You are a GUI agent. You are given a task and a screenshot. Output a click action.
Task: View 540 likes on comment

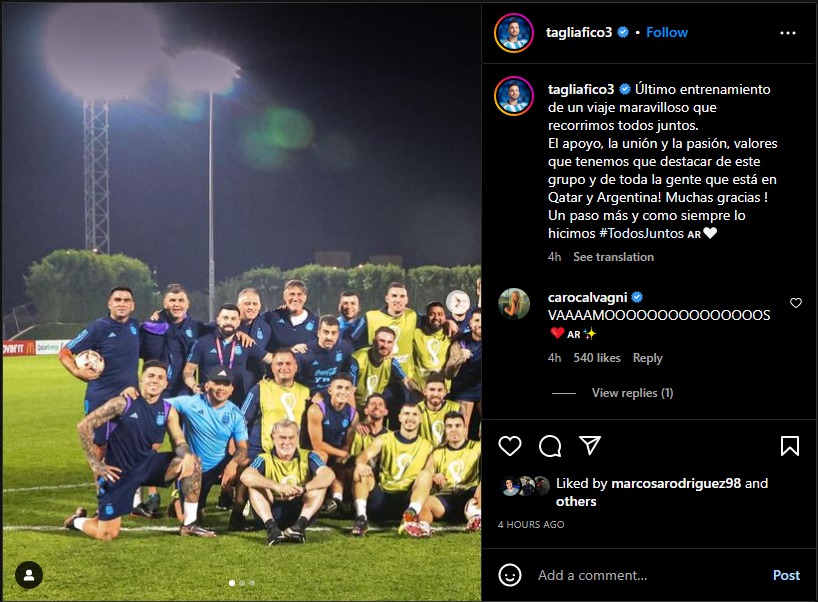(x=597, y=358)
